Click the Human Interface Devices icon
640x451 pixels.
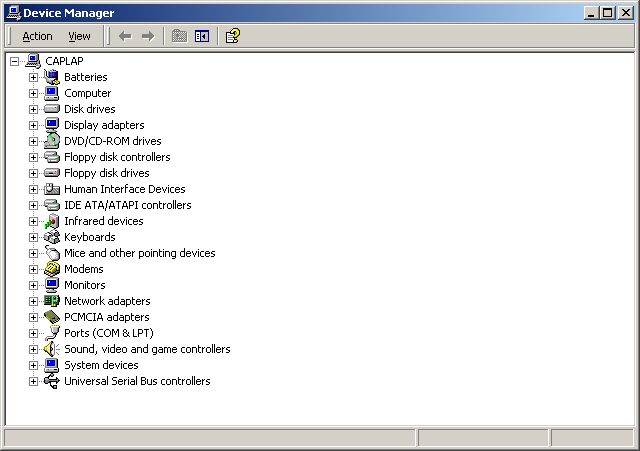pyautogui.click(x=52, y=189)
